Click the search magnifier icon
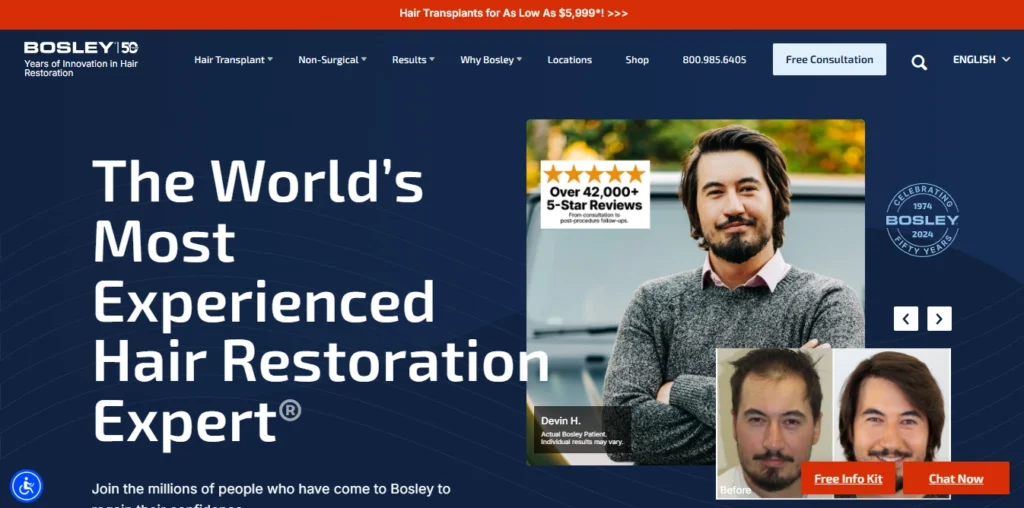The height and width of the screenshot is (508, 1024). [919, 63]
